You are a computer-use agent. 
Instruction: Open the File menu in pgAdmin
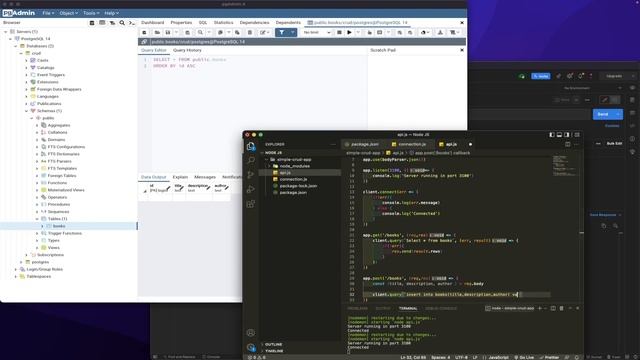tap(48, 13)
